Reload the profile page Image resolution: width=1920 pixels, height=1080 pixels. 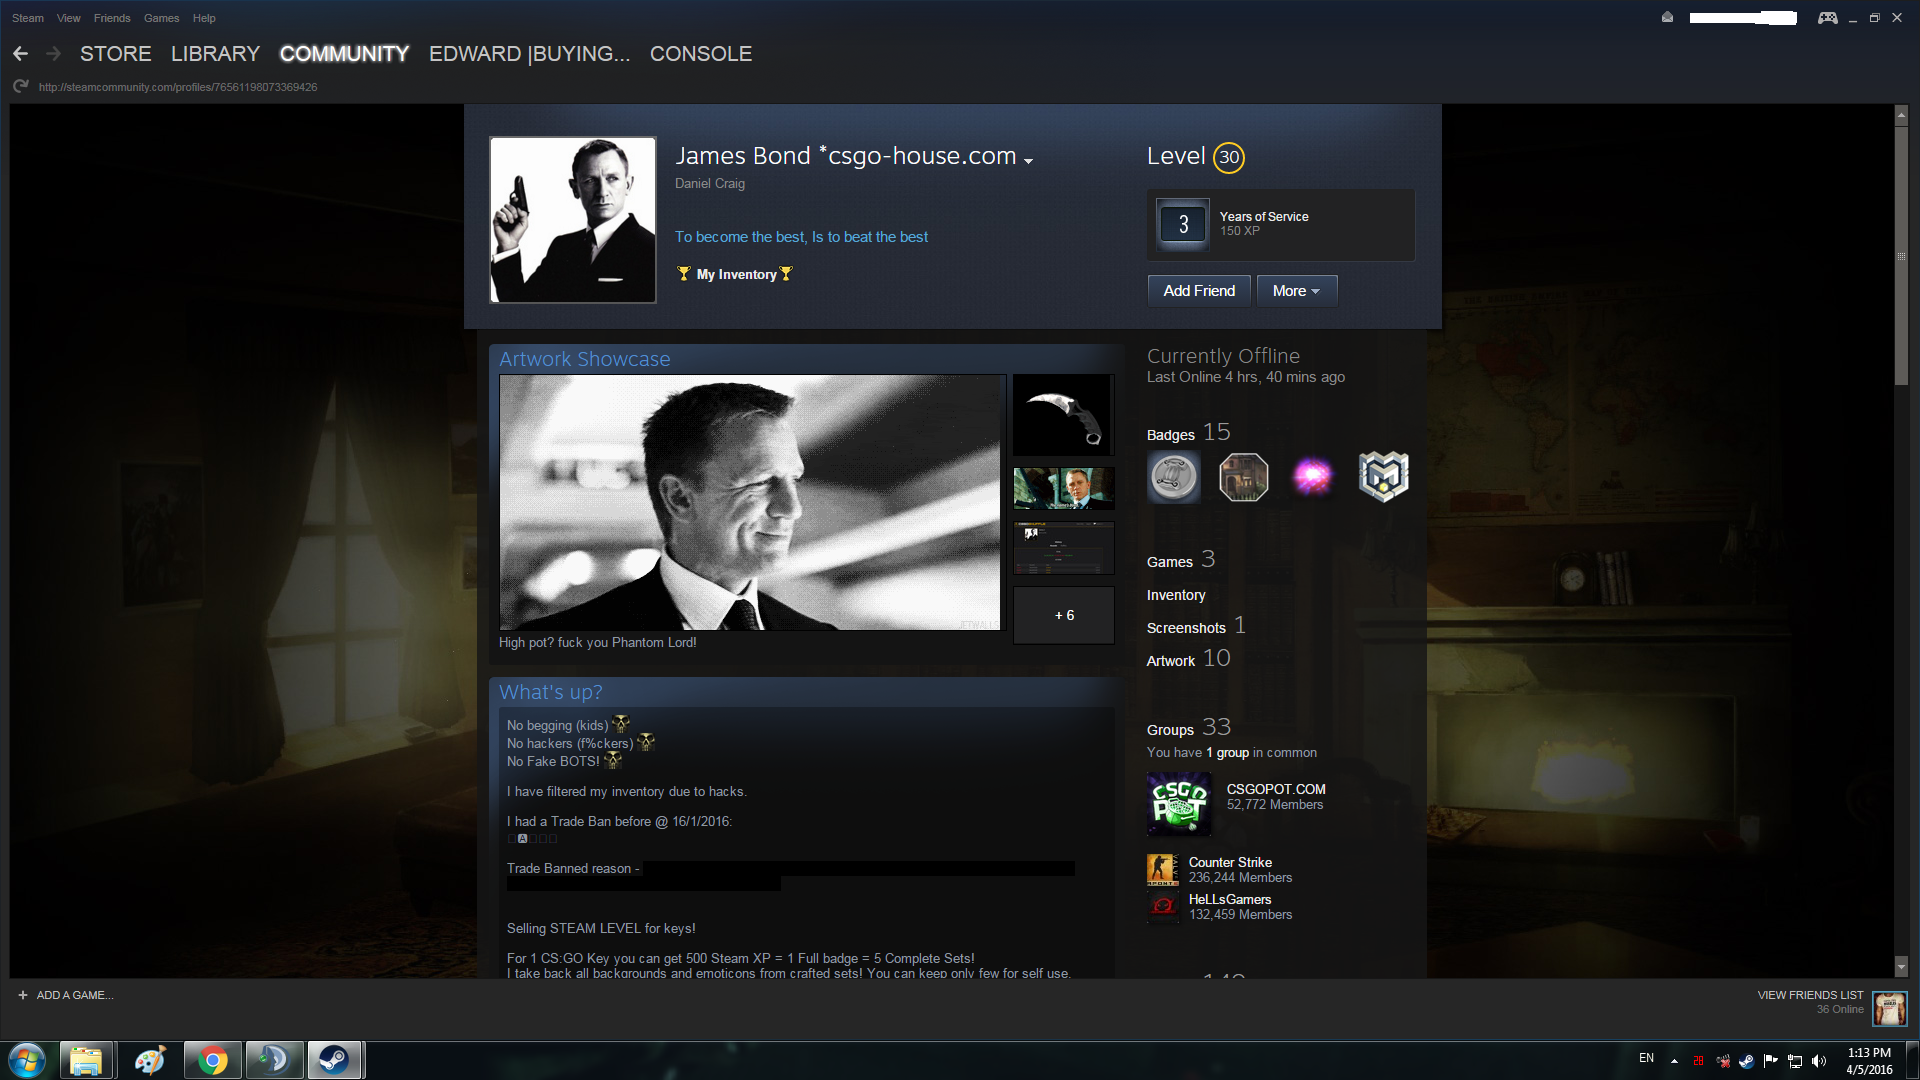point(20,87)
